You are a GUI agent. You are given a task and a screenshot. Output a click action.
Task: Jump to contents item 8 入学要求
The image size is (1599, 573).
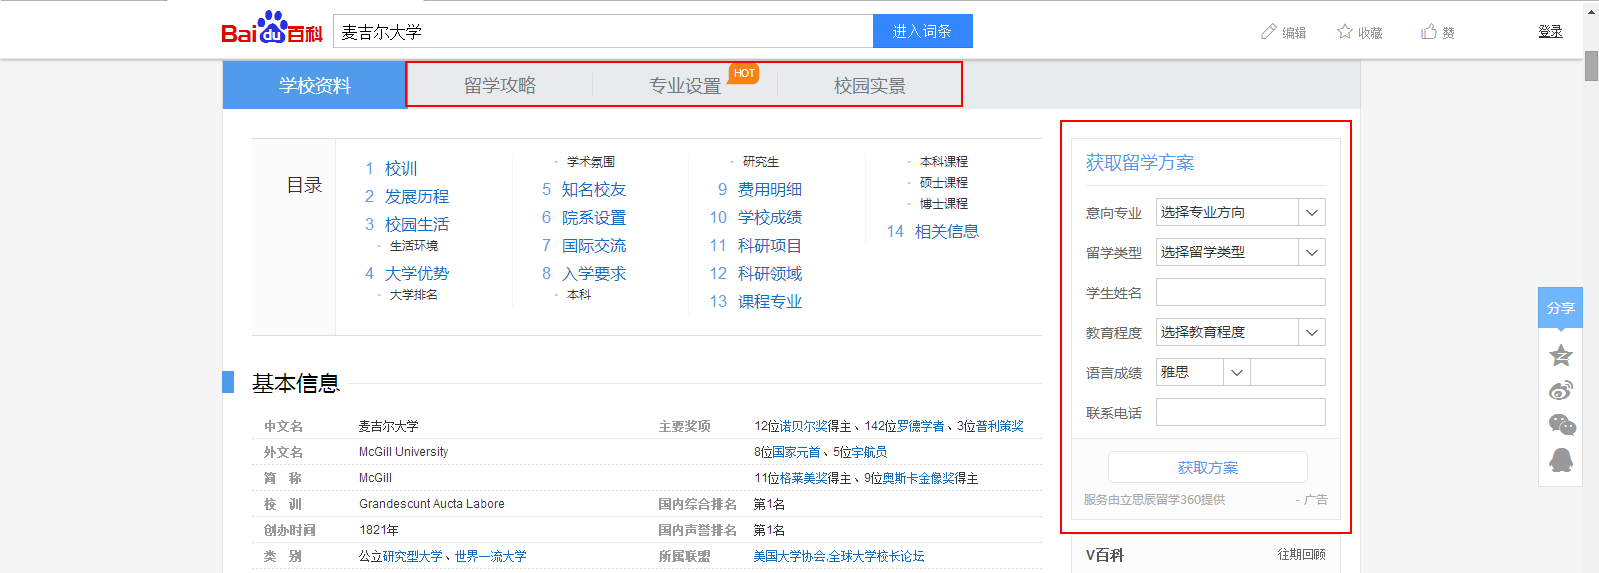coord(593,273)
